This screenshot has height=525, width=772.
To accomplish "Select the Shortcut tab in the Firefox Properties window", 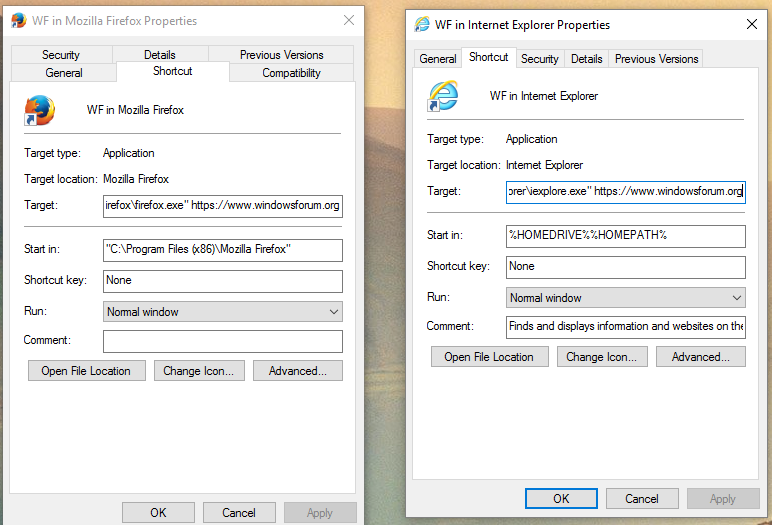I will (x=173, y=71).
